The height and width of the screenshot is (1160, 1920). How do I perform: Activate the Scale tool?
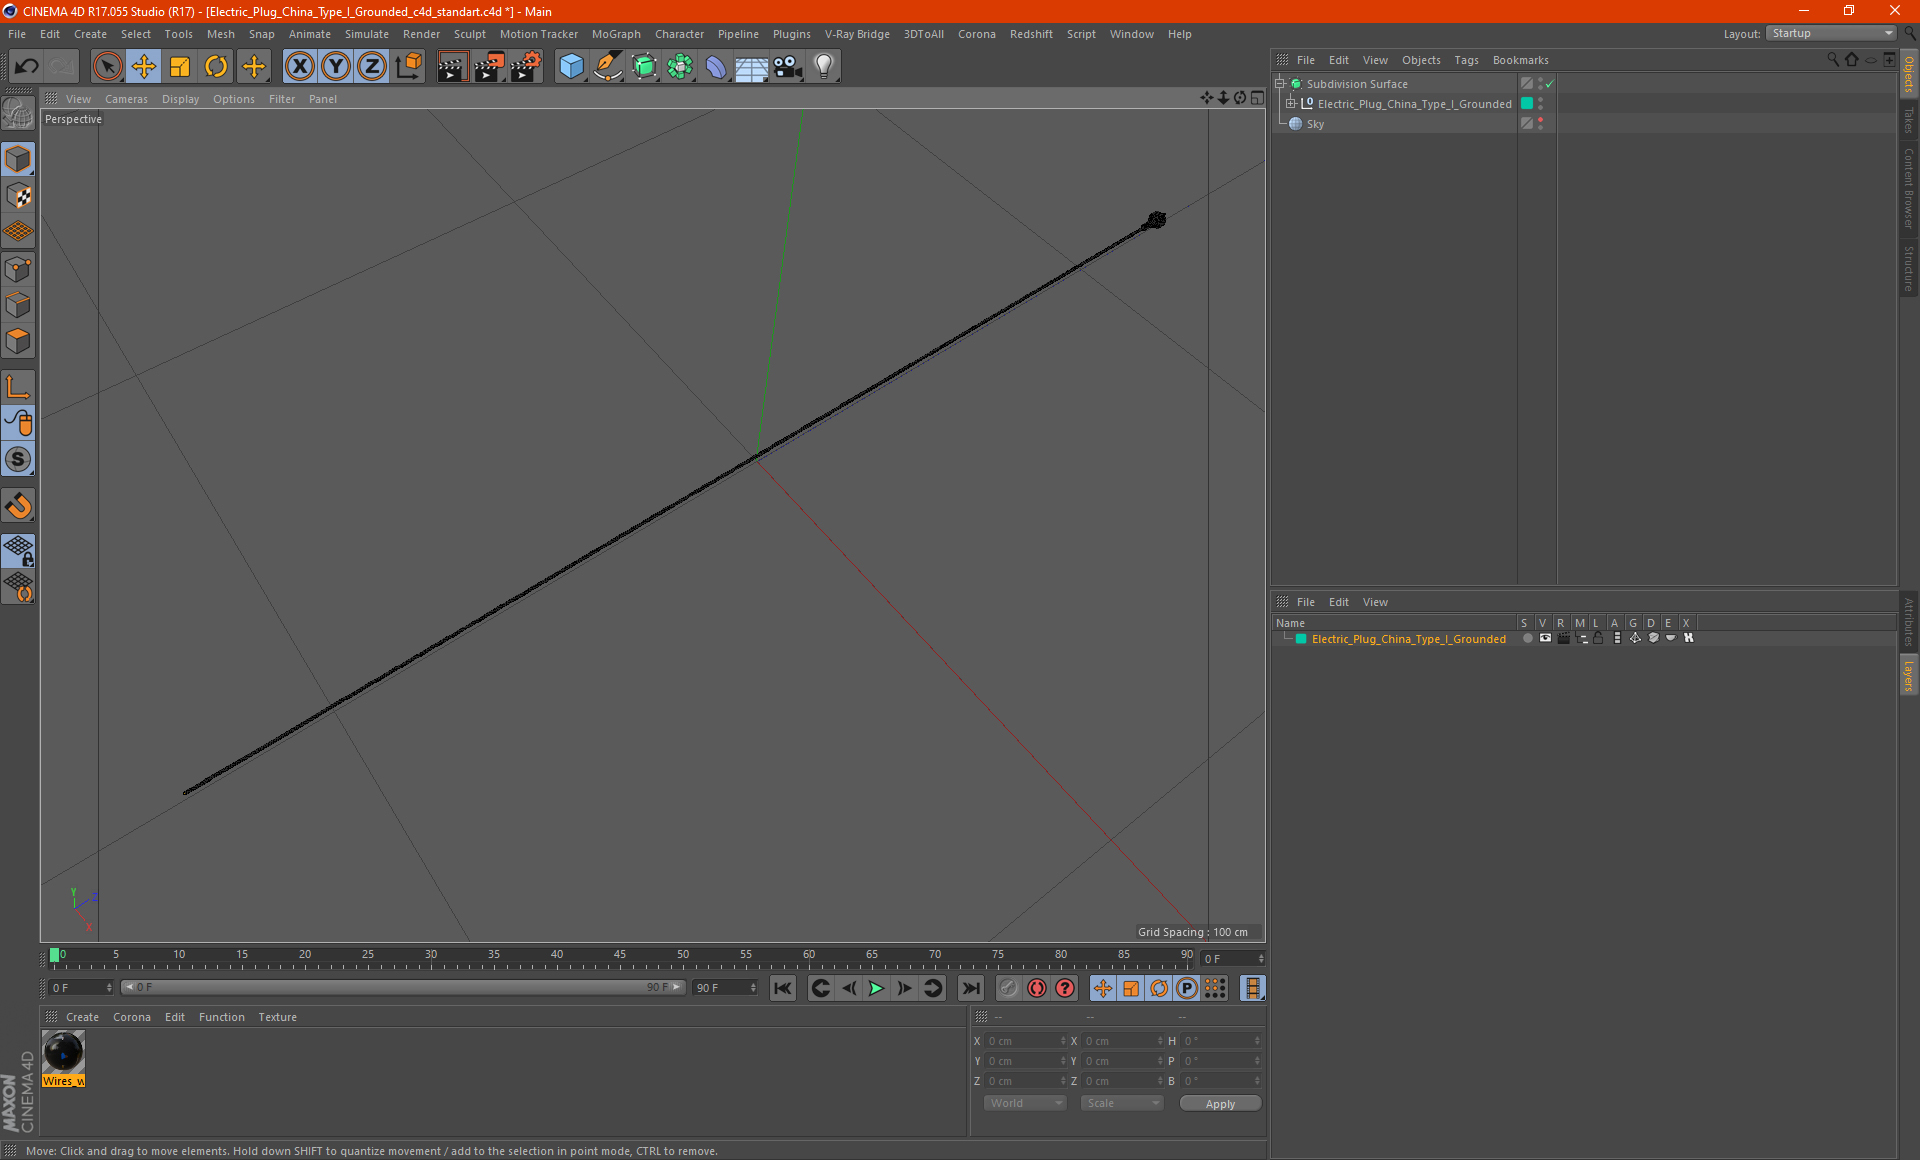(180, 67)
